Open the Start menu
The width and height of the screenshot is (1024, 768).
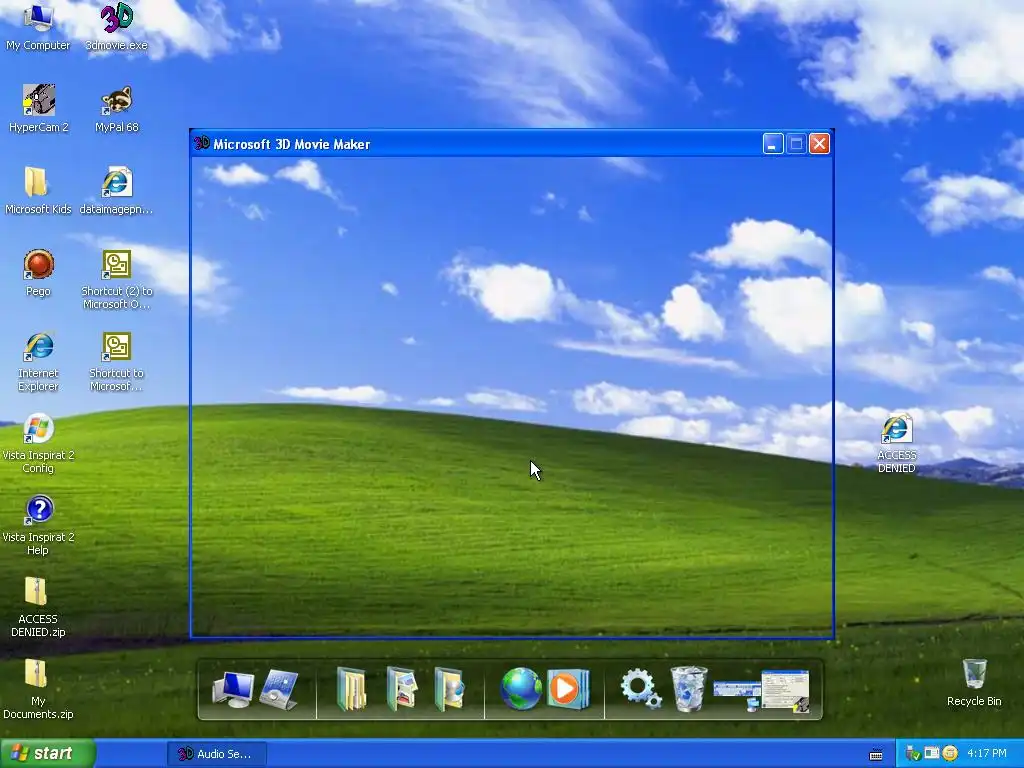[48, 754]
